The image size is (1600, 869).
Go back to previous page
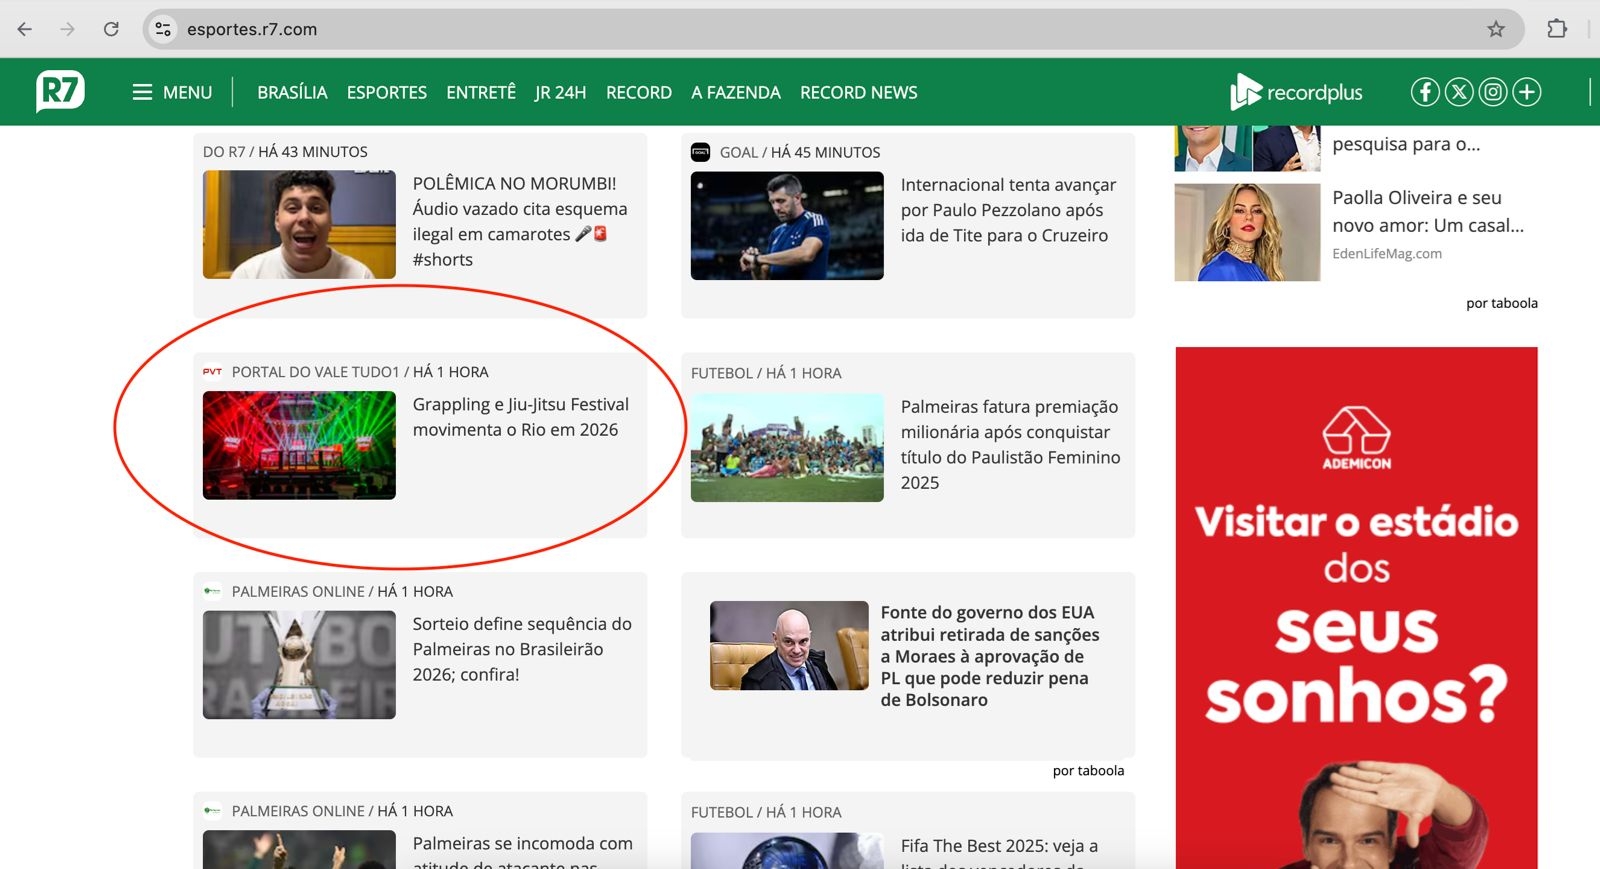25,29
